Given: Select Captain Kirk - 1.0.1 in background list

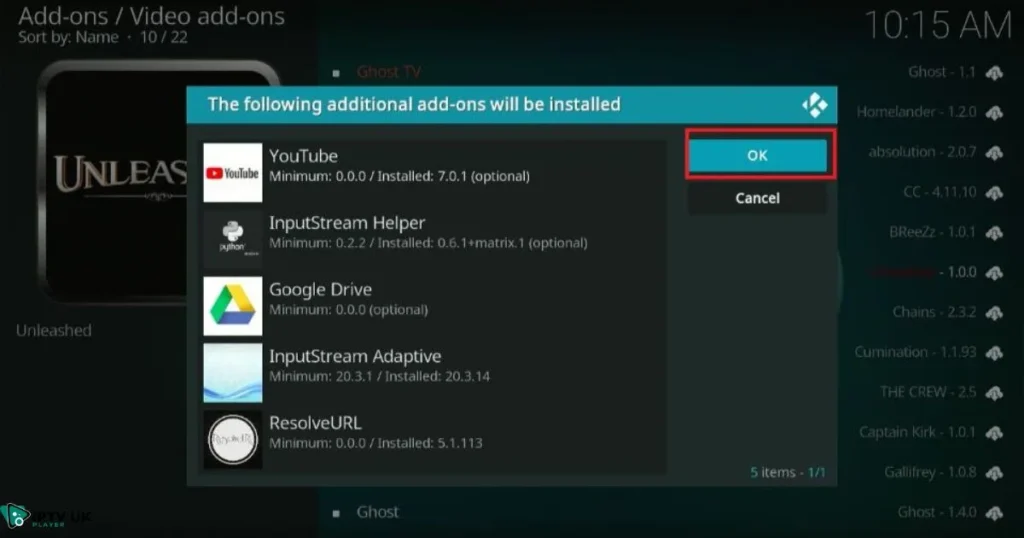Looking at the screenshot, I should click(x=918, y=432).
